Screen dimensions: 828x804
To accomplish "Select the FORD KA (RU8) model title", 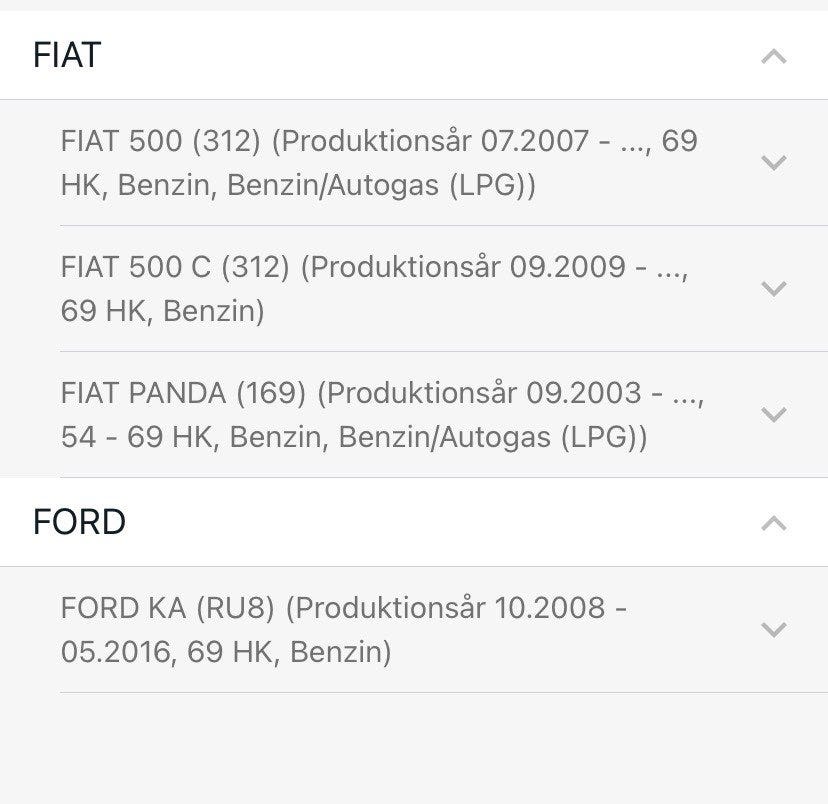I will click(x=172, y=608).
